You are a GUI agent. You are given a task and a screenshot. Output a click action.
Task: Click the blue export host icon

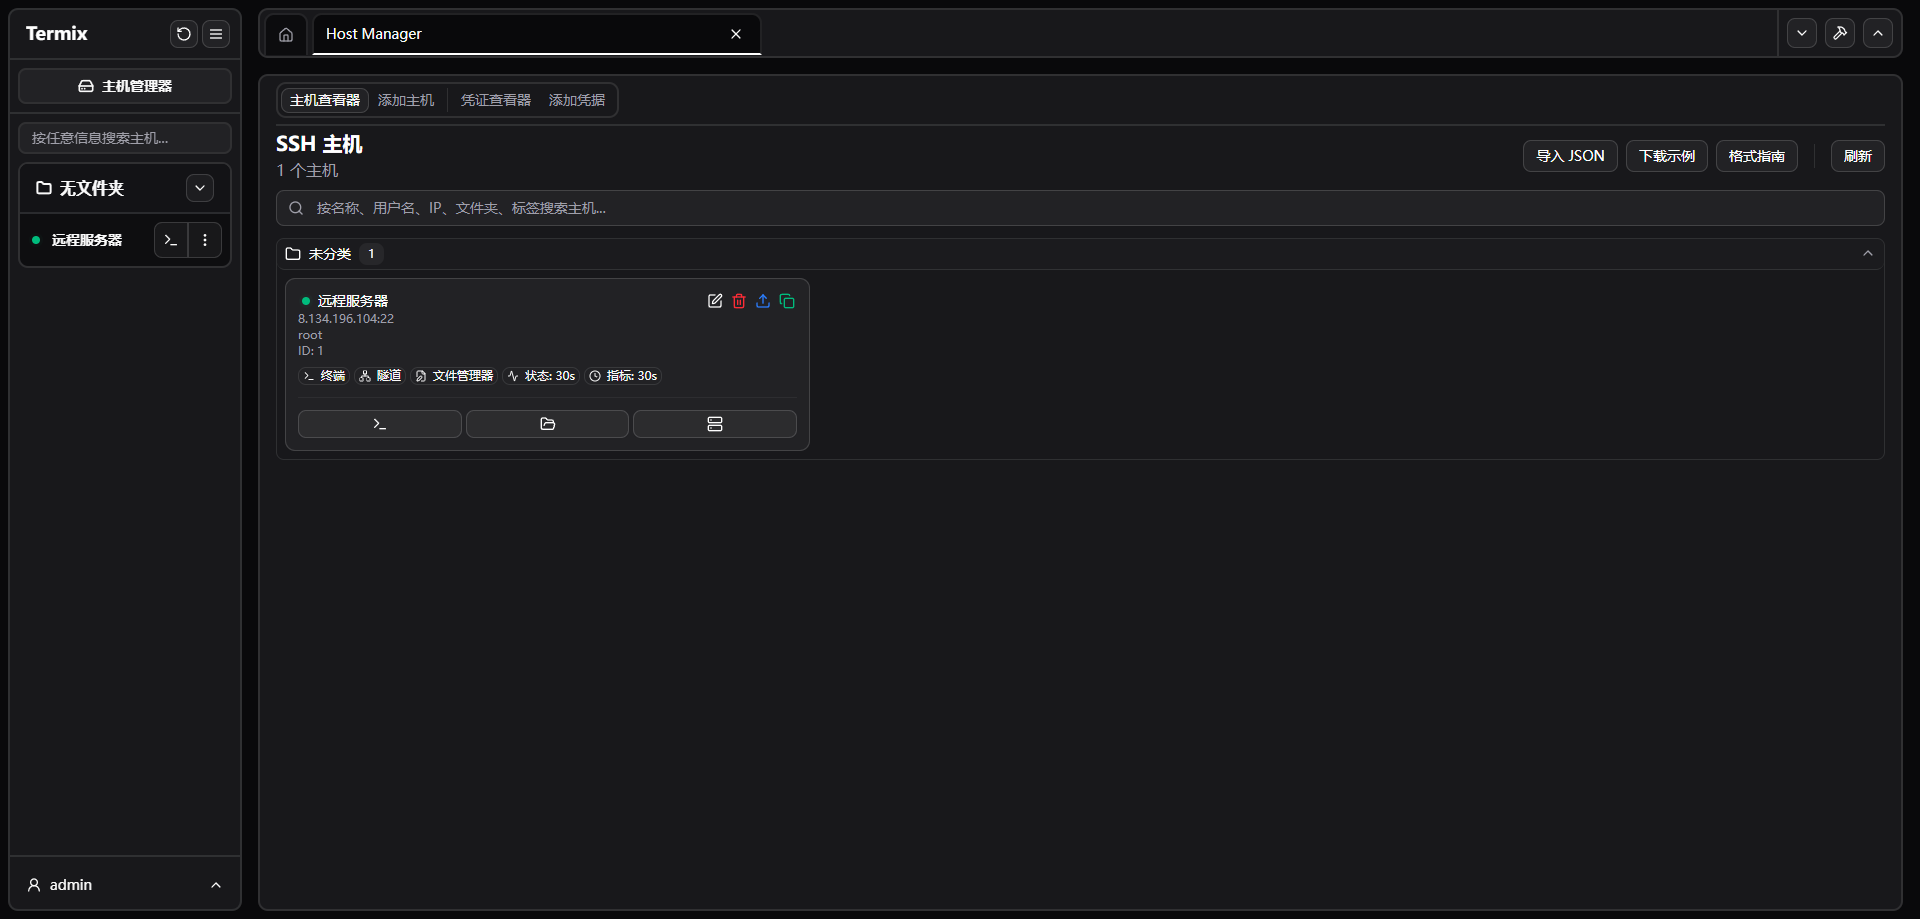763,301
